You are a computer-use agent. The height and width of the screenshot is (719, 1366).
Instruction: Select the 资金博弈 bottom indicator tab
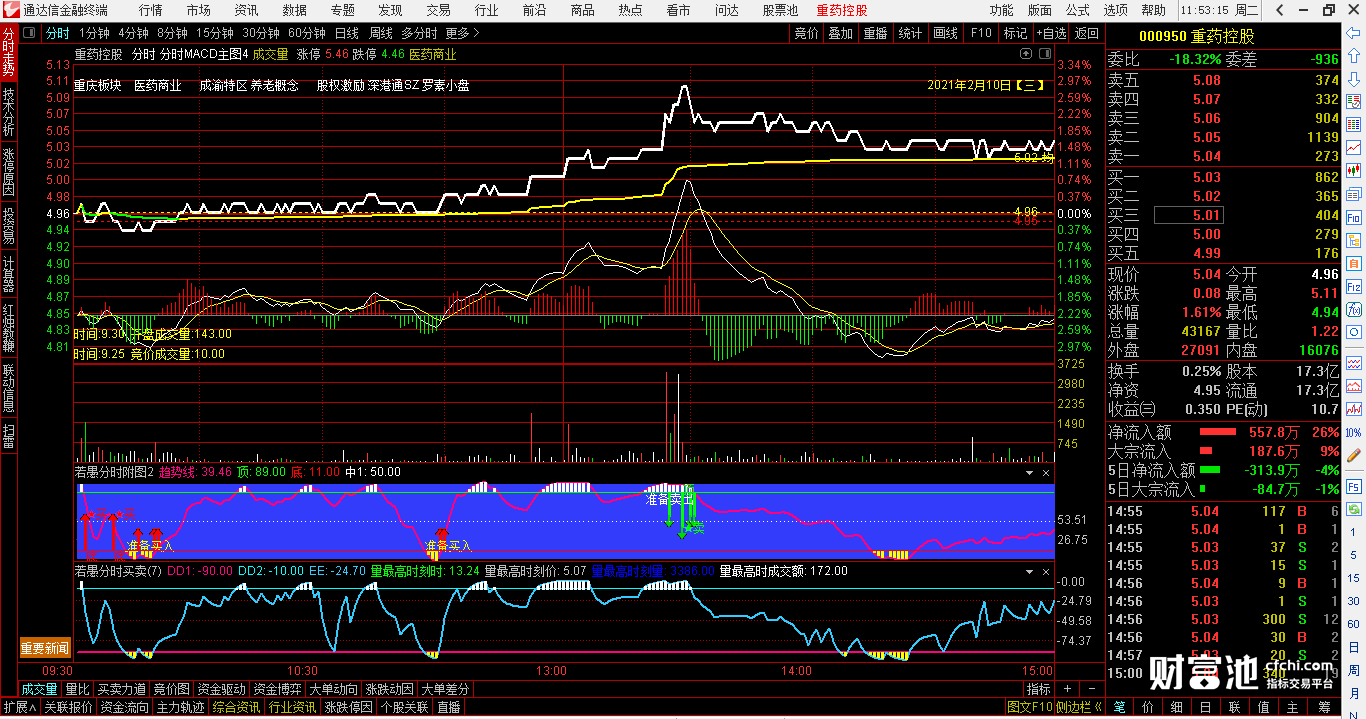point(277,689)
